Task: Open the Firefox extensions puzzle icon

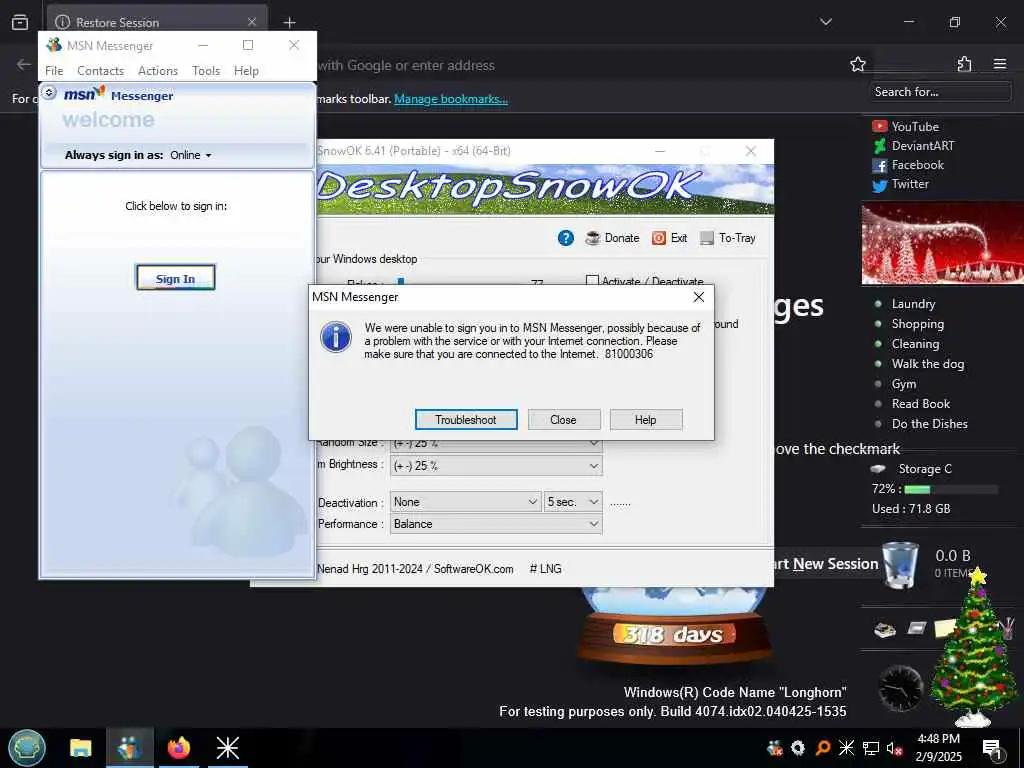Action: point(964,64)
